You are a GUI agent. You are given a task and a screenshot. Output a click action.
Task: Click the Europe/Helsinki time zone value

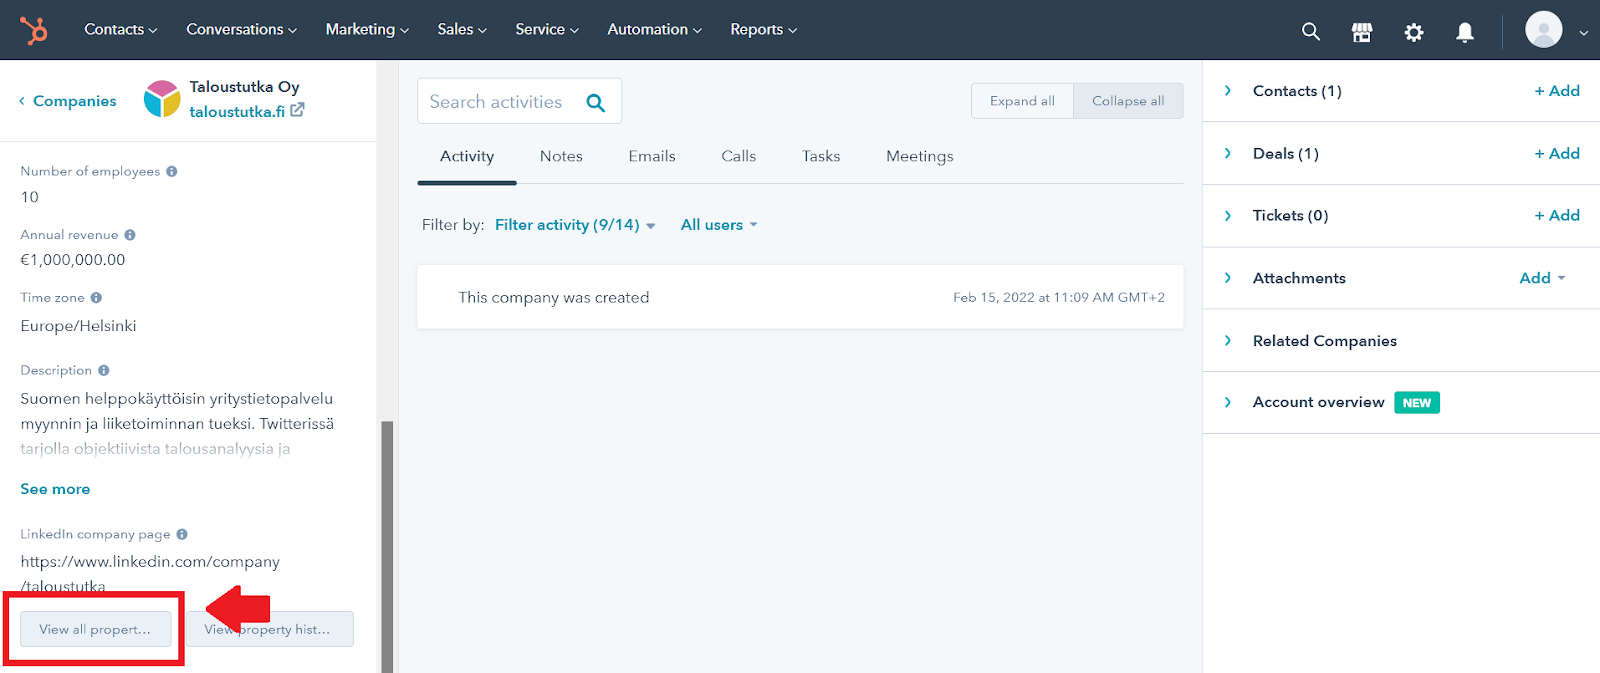(78, 326)
